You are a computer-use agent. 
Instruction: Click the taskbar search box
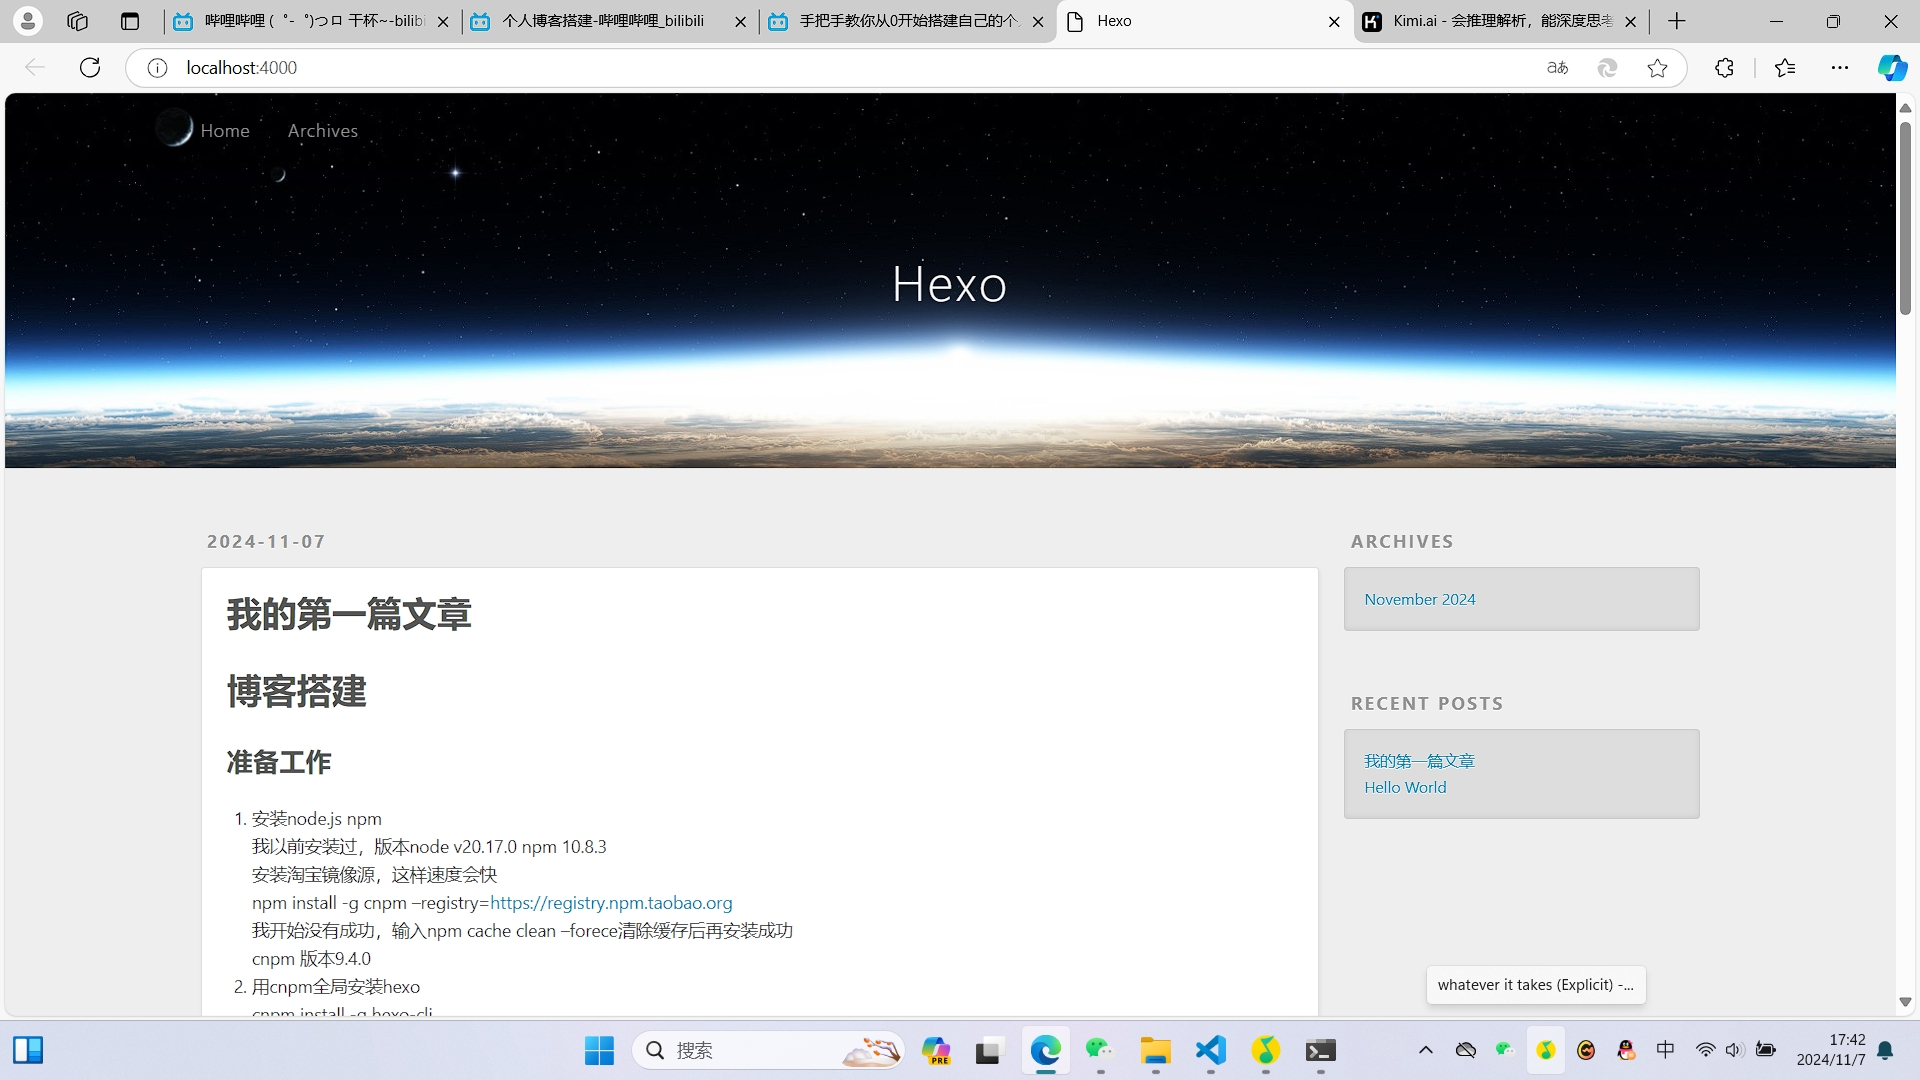tap(768, 1050)
